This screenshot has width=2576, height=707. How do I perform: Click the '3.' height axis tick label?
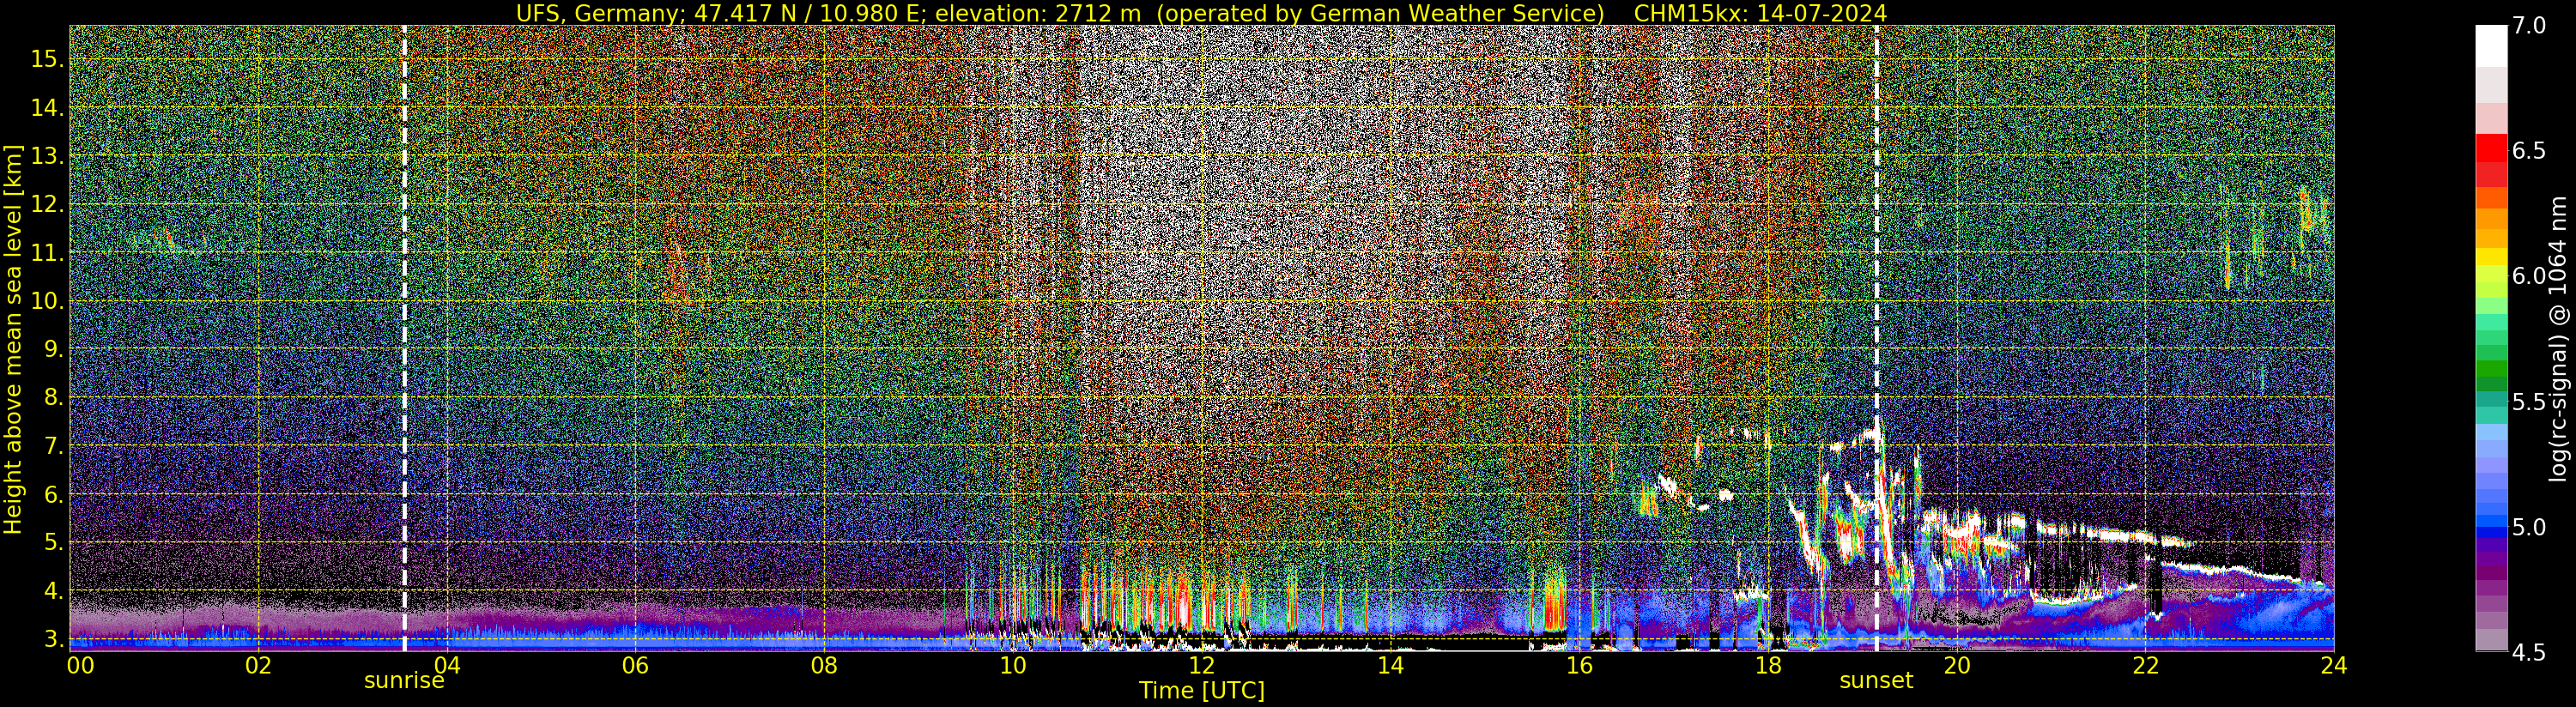click(52, 639)
